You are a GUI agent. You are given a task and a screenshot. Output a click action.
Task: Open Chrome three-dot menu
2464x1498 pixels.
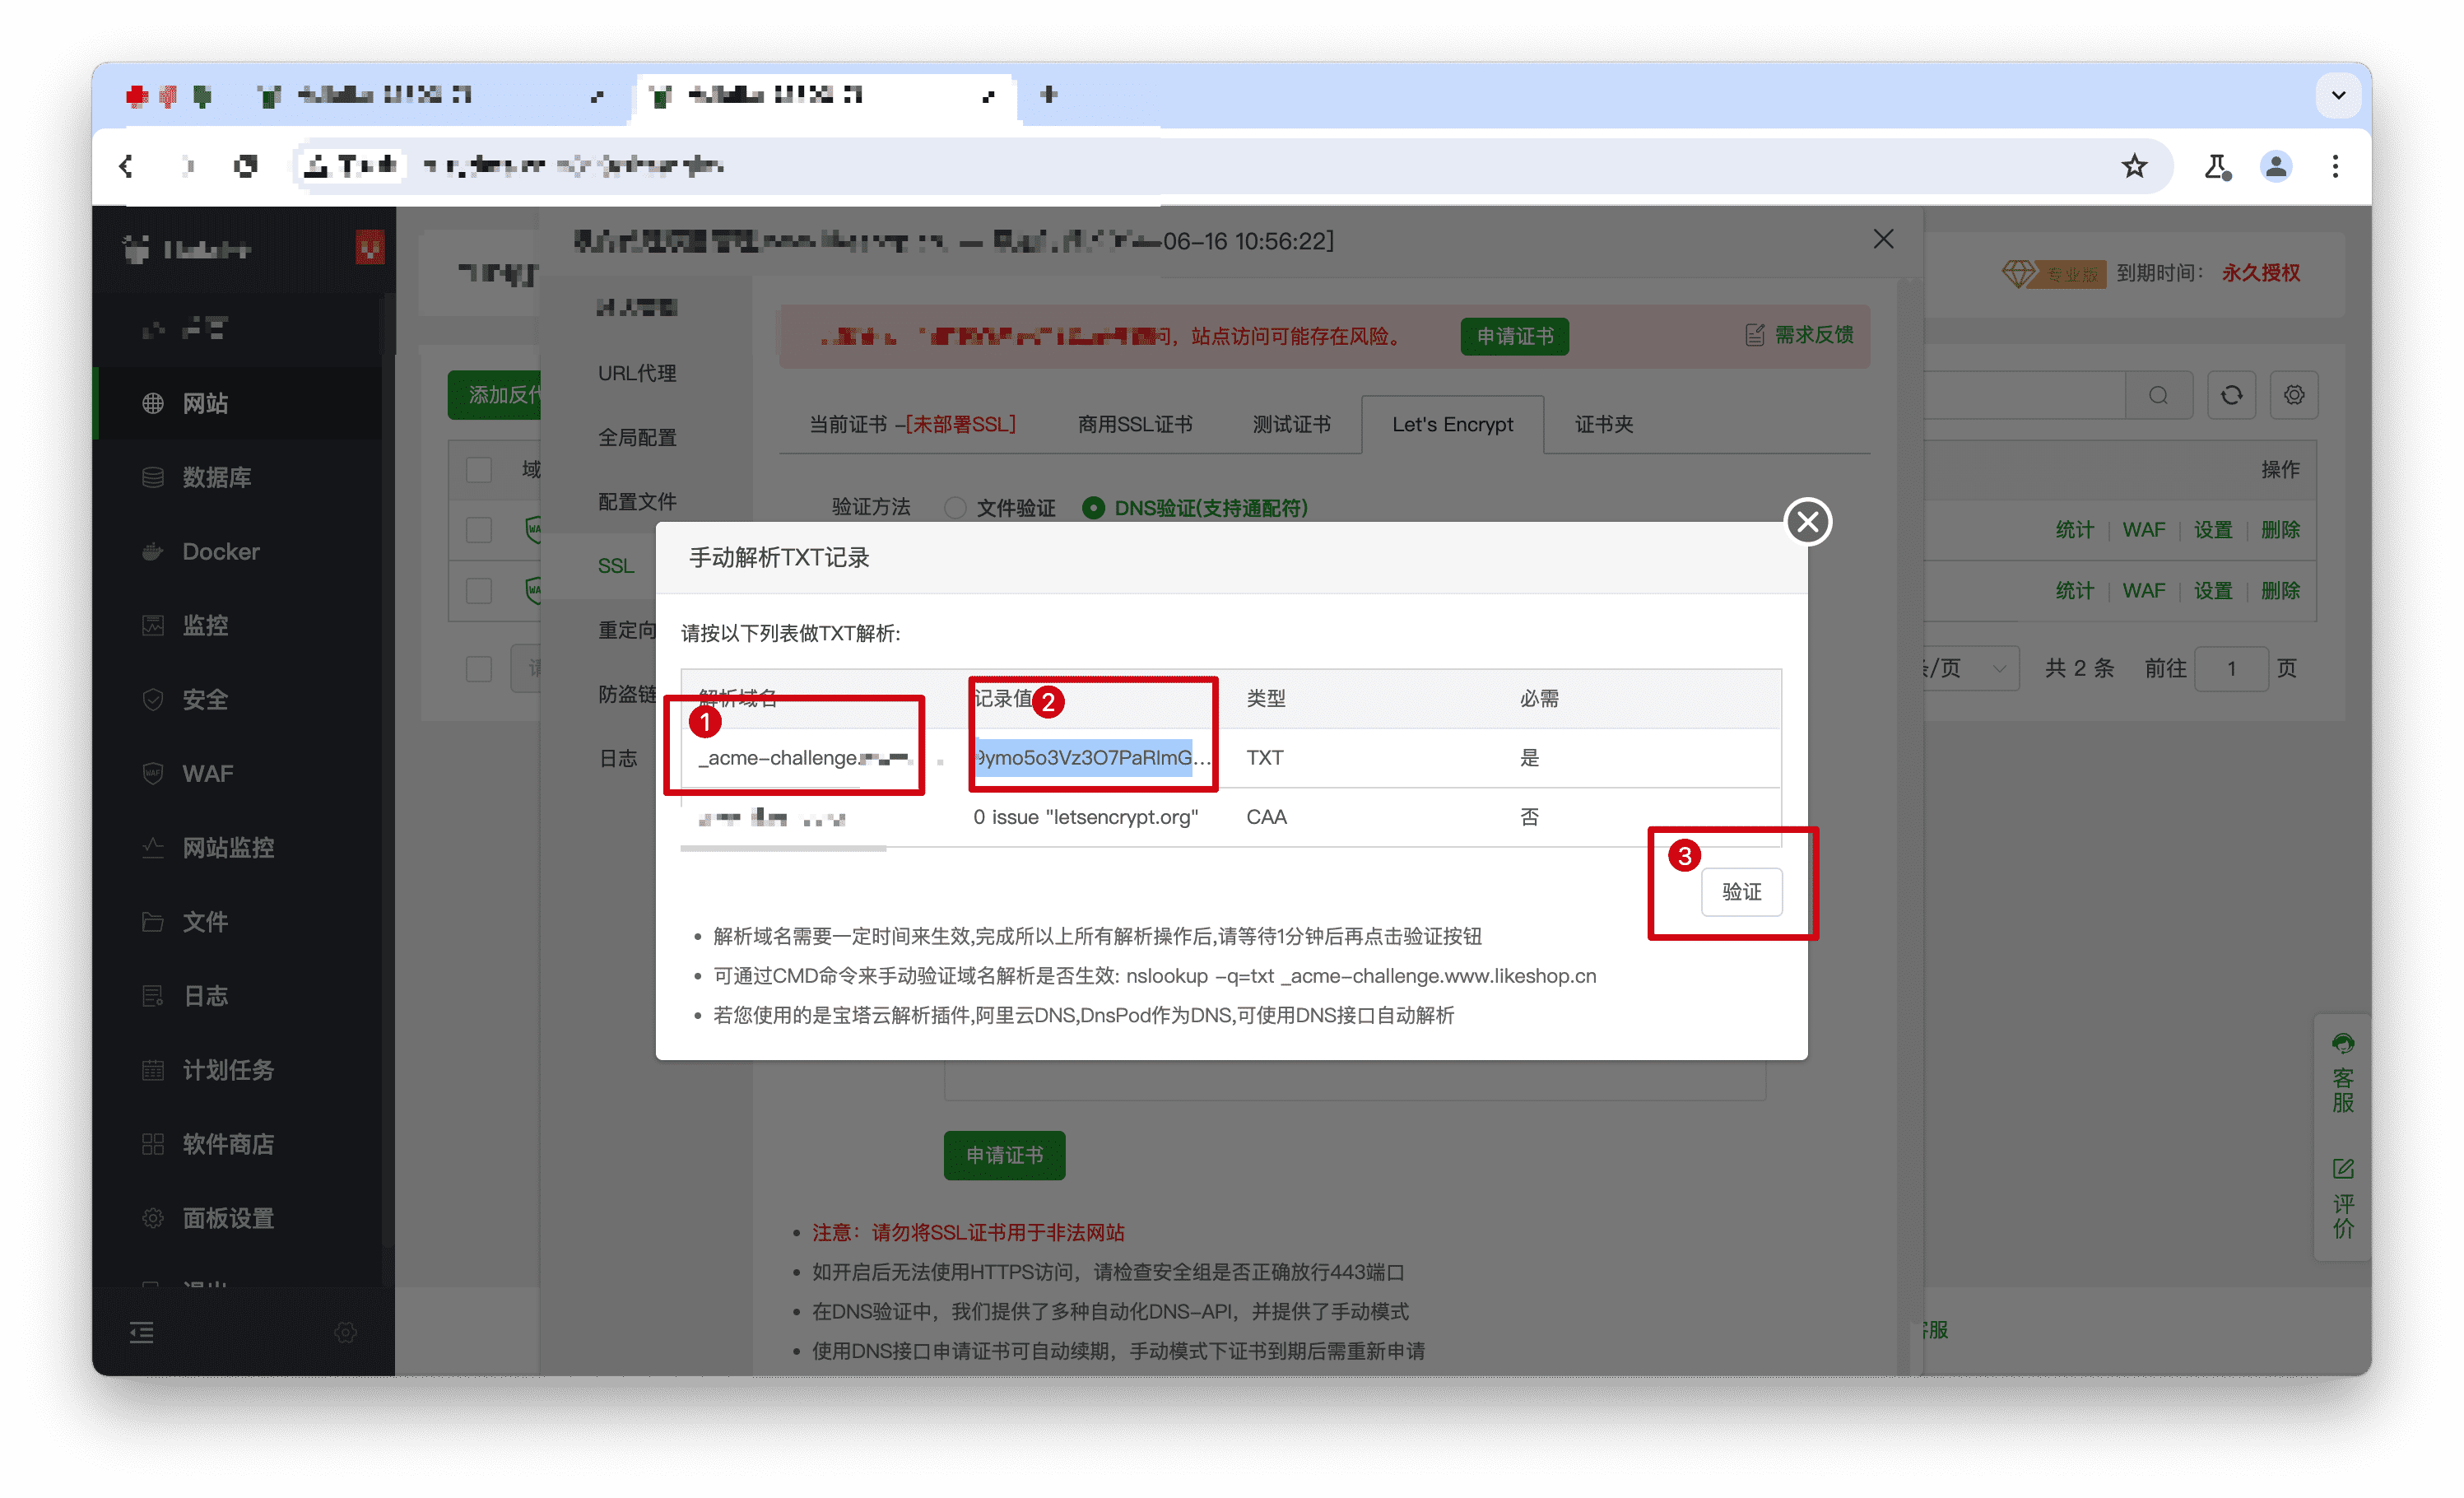2335,166
